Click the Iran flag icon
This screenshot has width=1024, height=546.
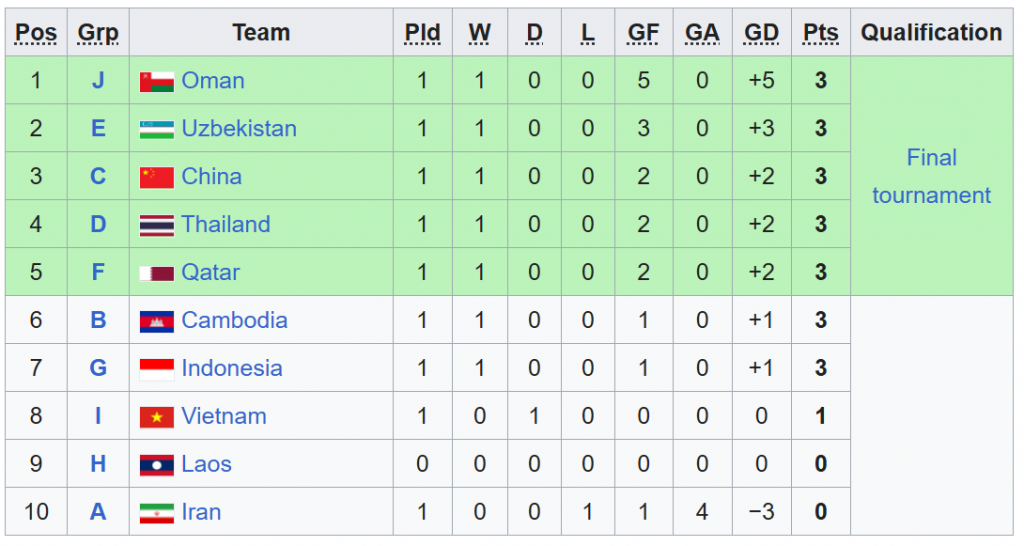(x=157, y=513)
